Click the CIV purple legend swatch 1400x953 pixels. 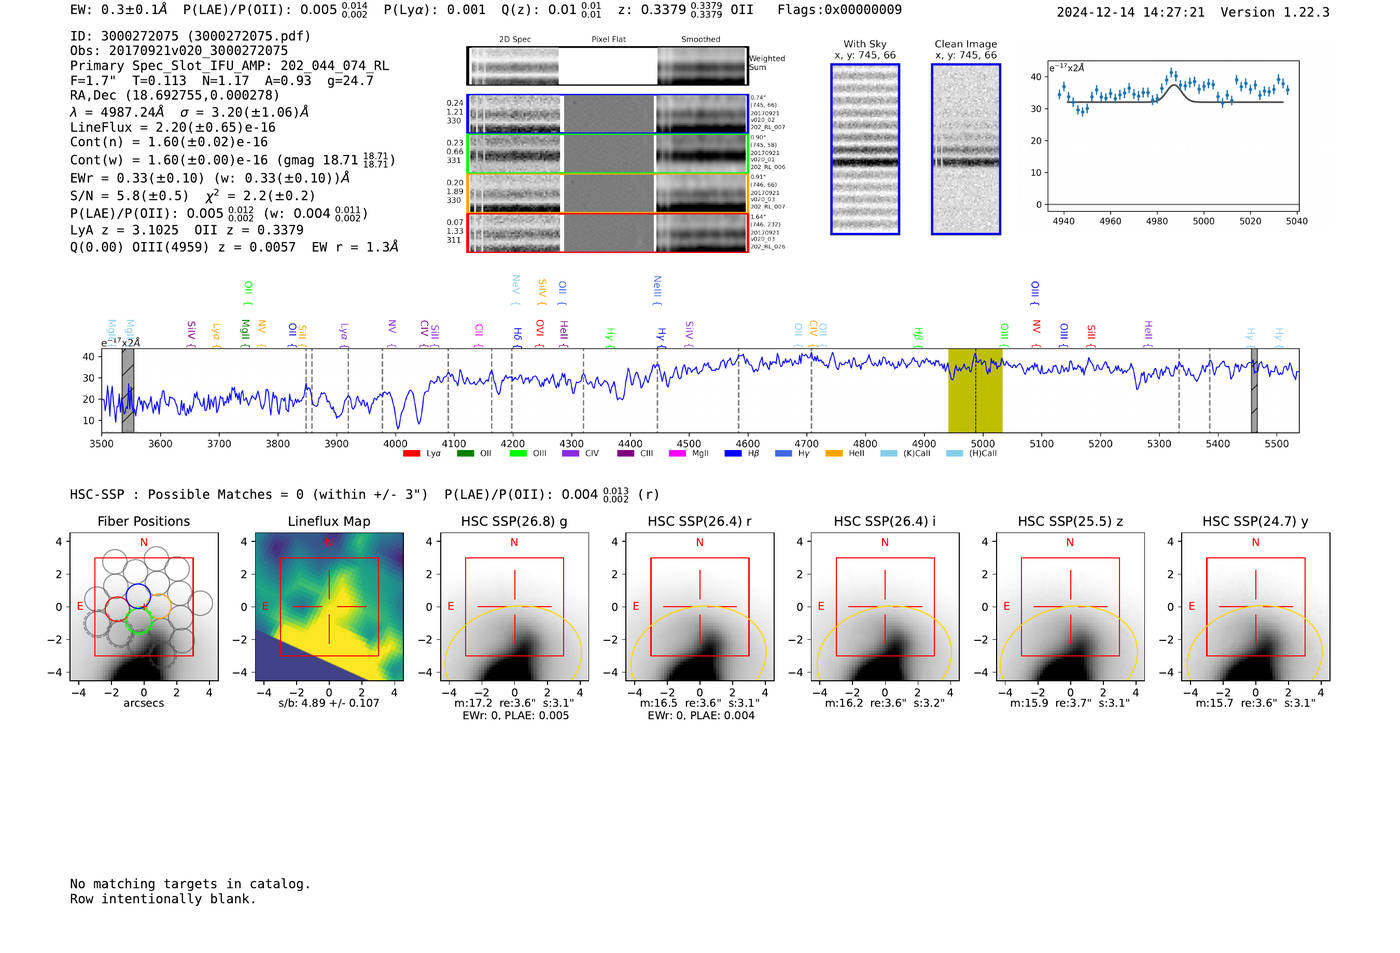571,454
